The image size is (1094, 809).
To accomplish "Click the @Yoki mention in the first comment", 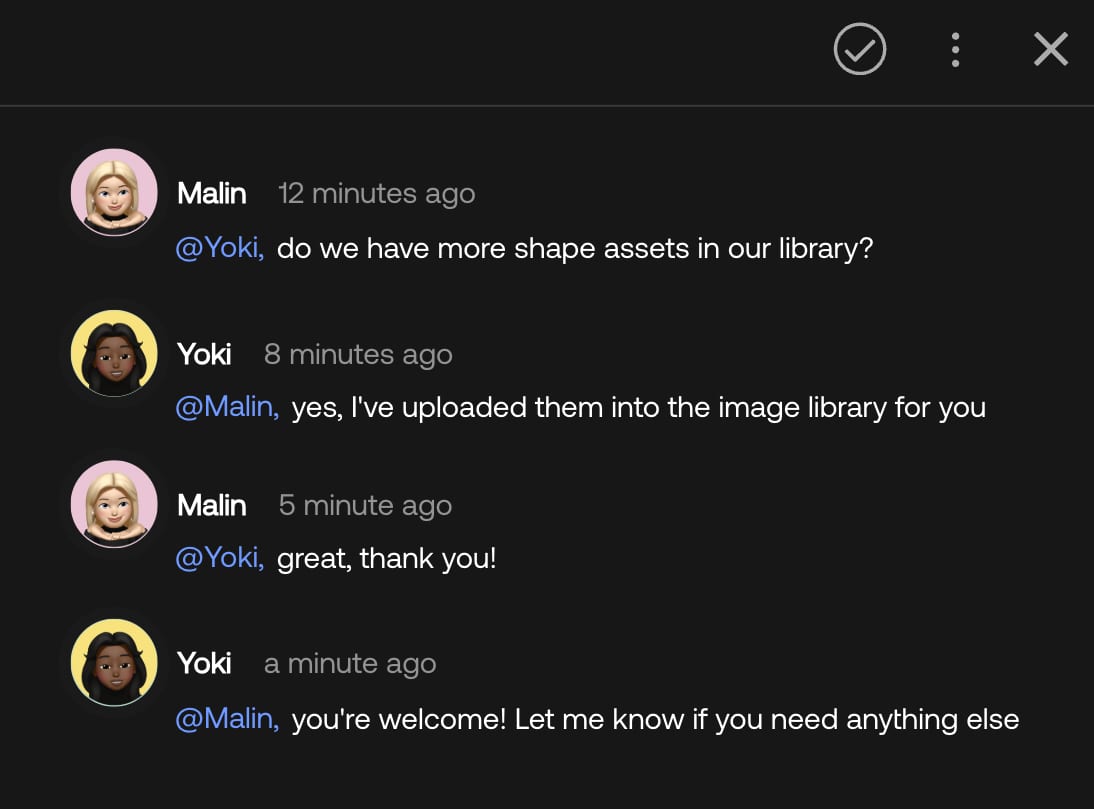I will point(220,247).
